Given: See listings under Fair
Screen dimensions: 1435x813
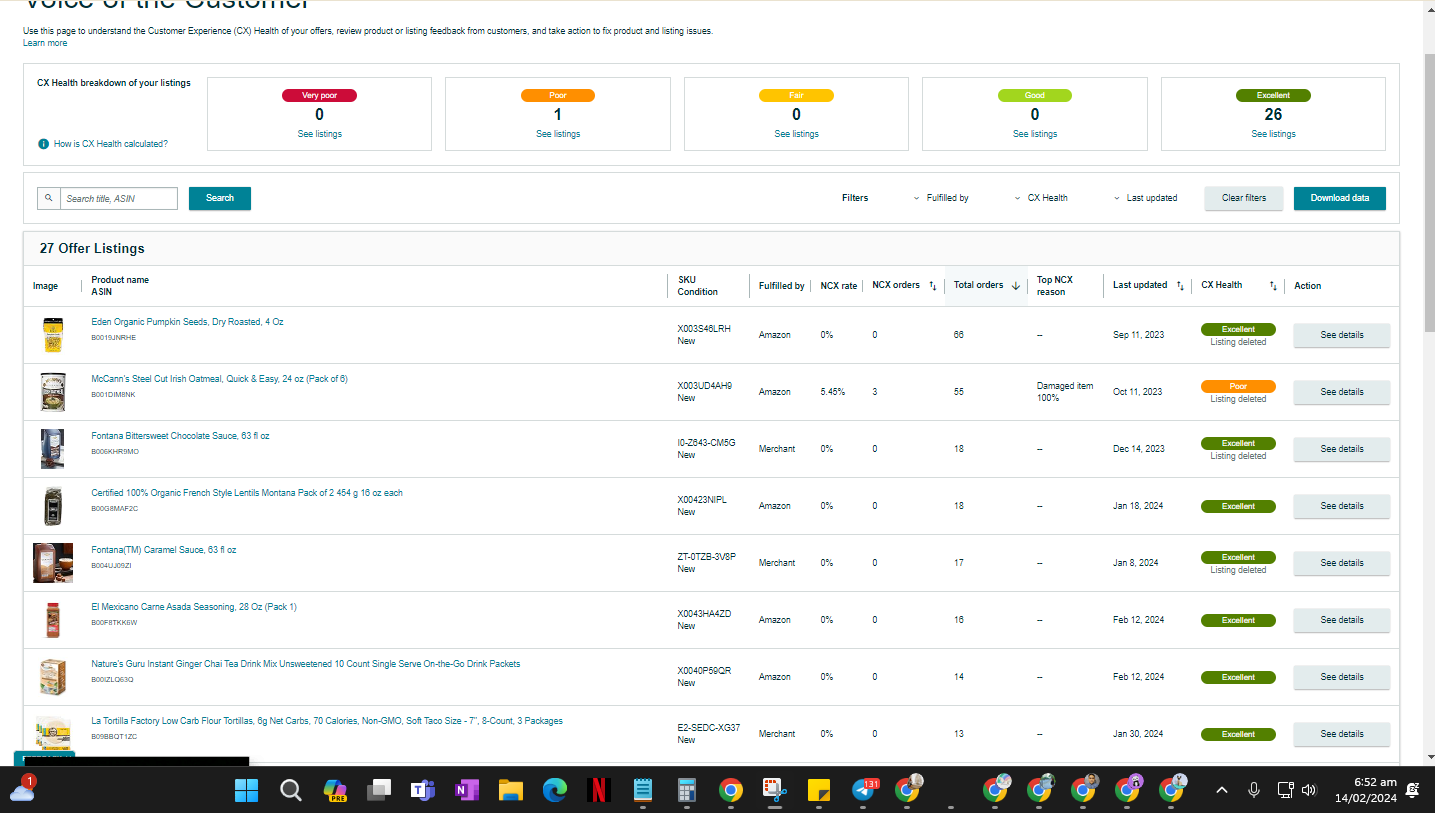Looking at the screenshot, I should point(796,134).
